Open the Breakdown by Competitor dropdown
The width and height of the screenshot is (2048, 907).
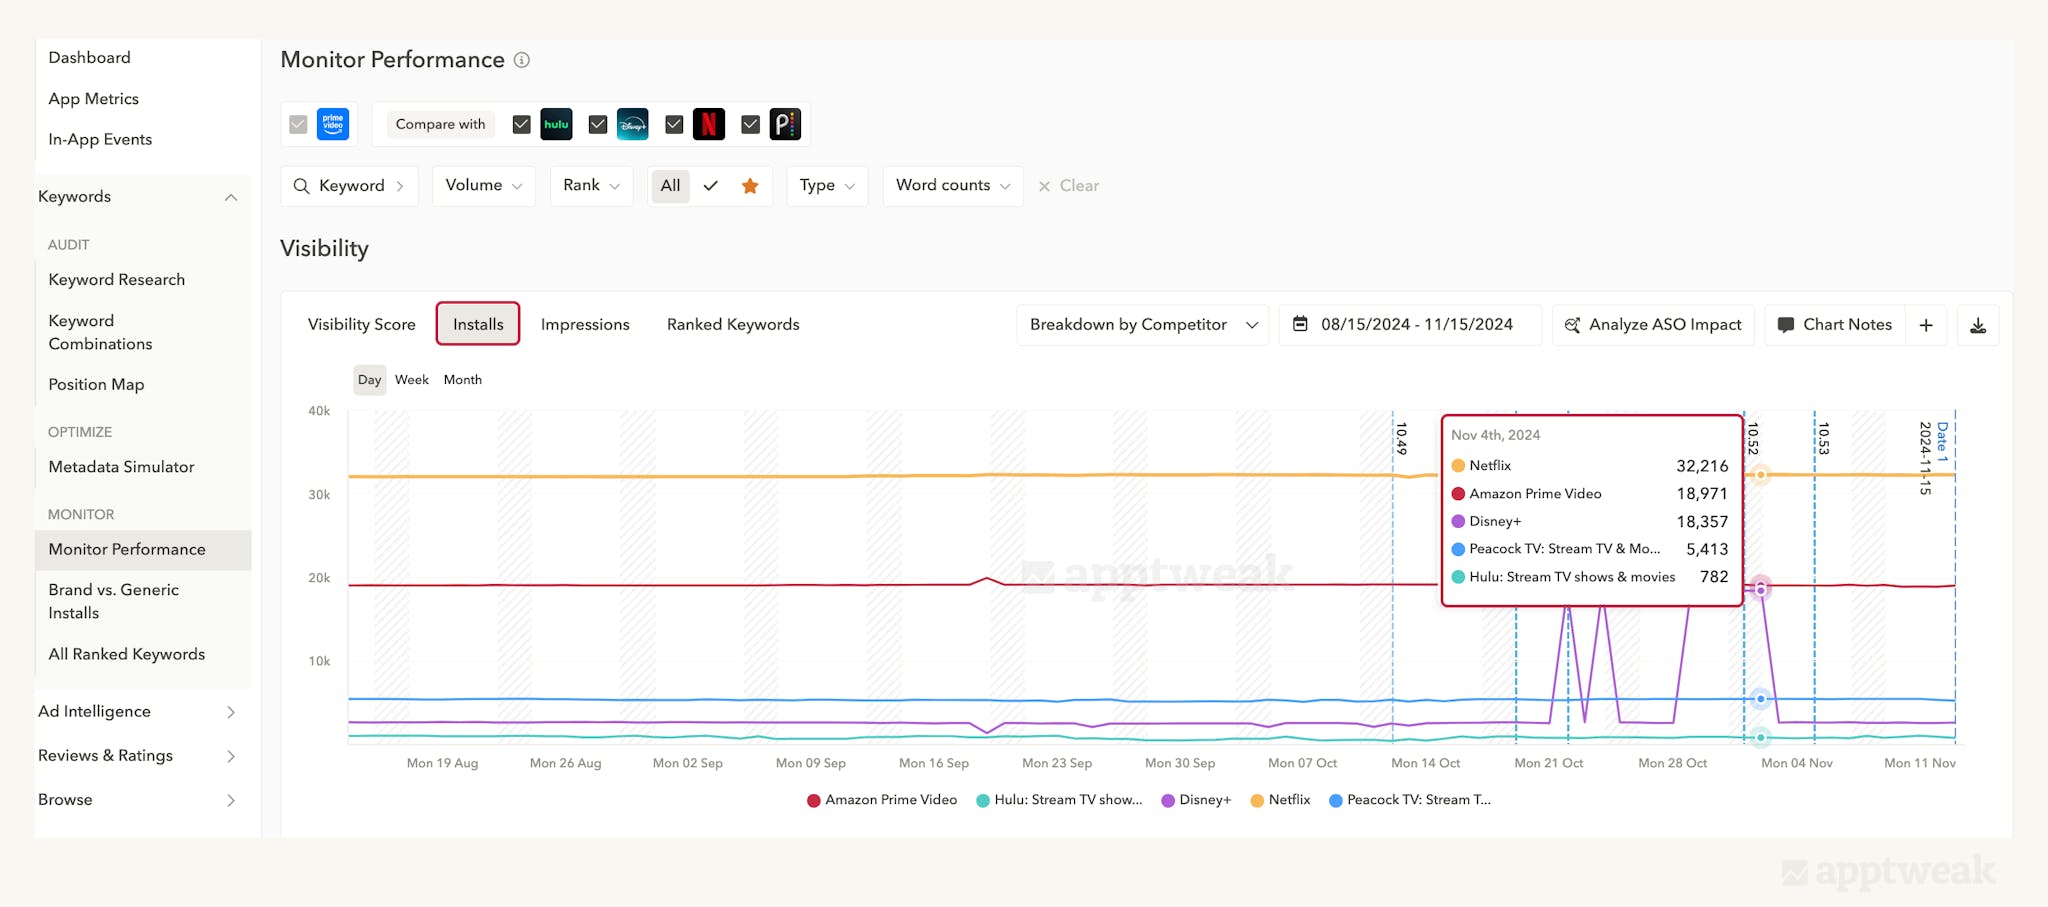(x=1140, y=324)
